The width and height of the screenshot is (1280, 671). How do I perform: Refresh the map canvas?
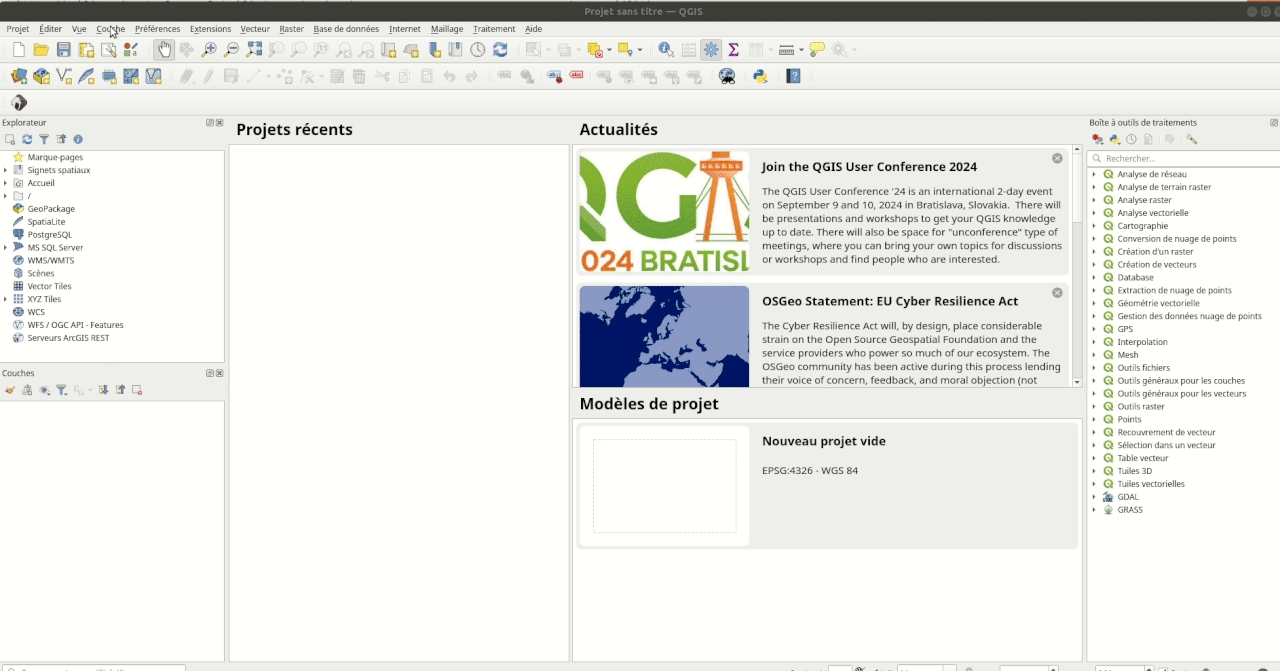click(500, 50)
